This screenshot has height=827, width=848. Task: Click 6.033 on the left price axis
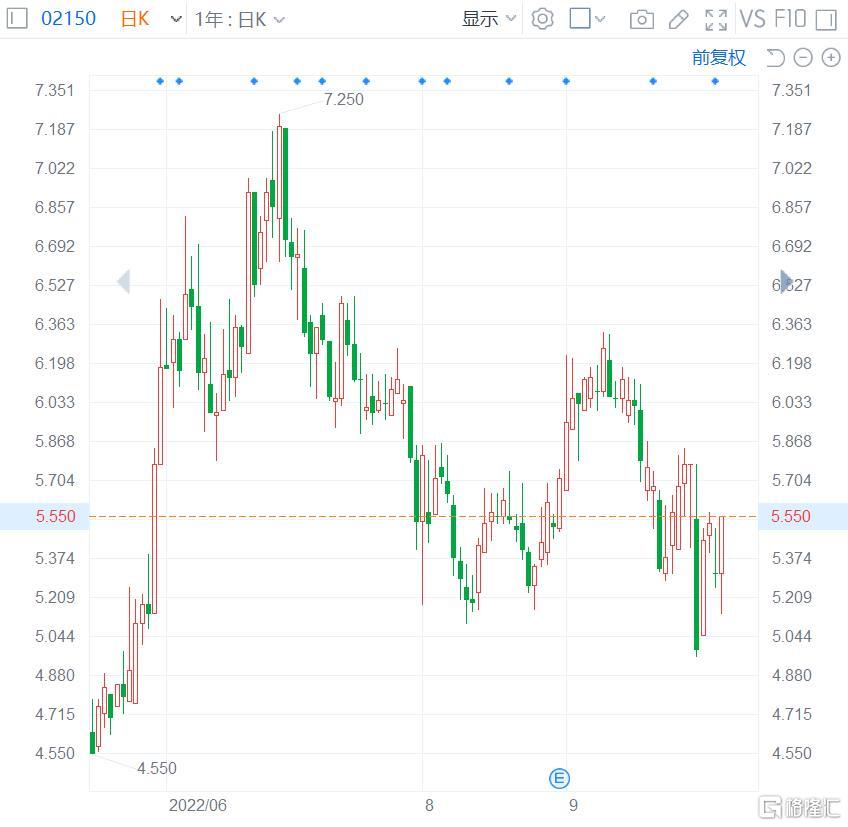pos(55,402)
